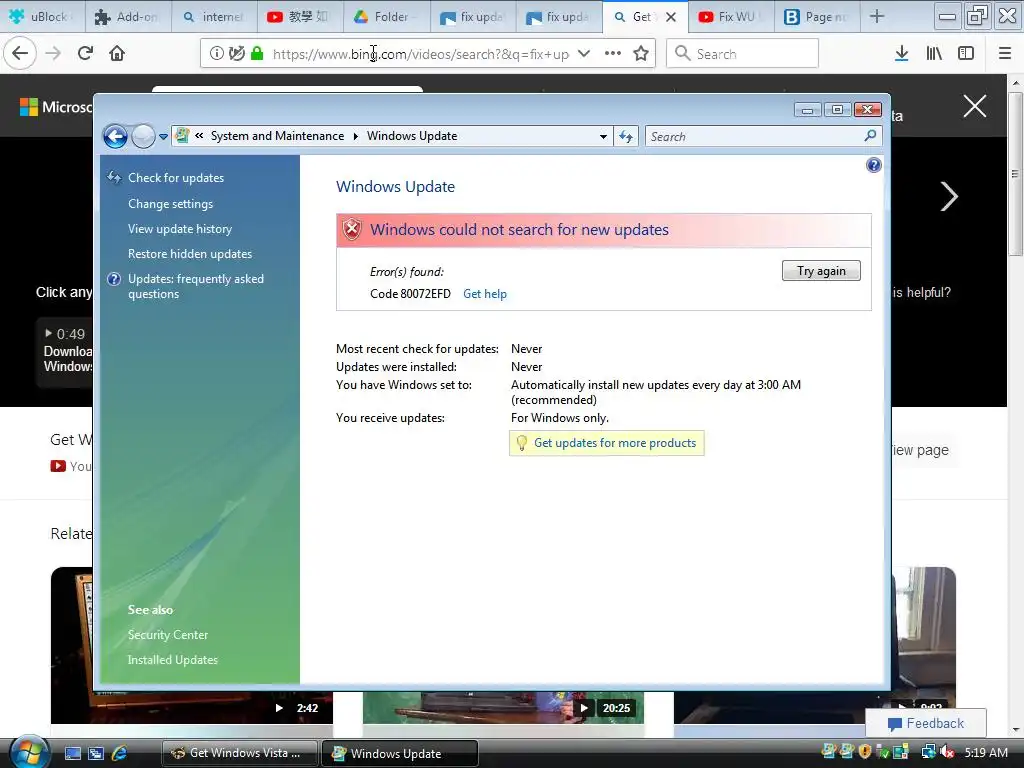This screenshot has height=768, width=1024.
Task: Click the site information icon in URL bar
Action: (x=217, y=54)
